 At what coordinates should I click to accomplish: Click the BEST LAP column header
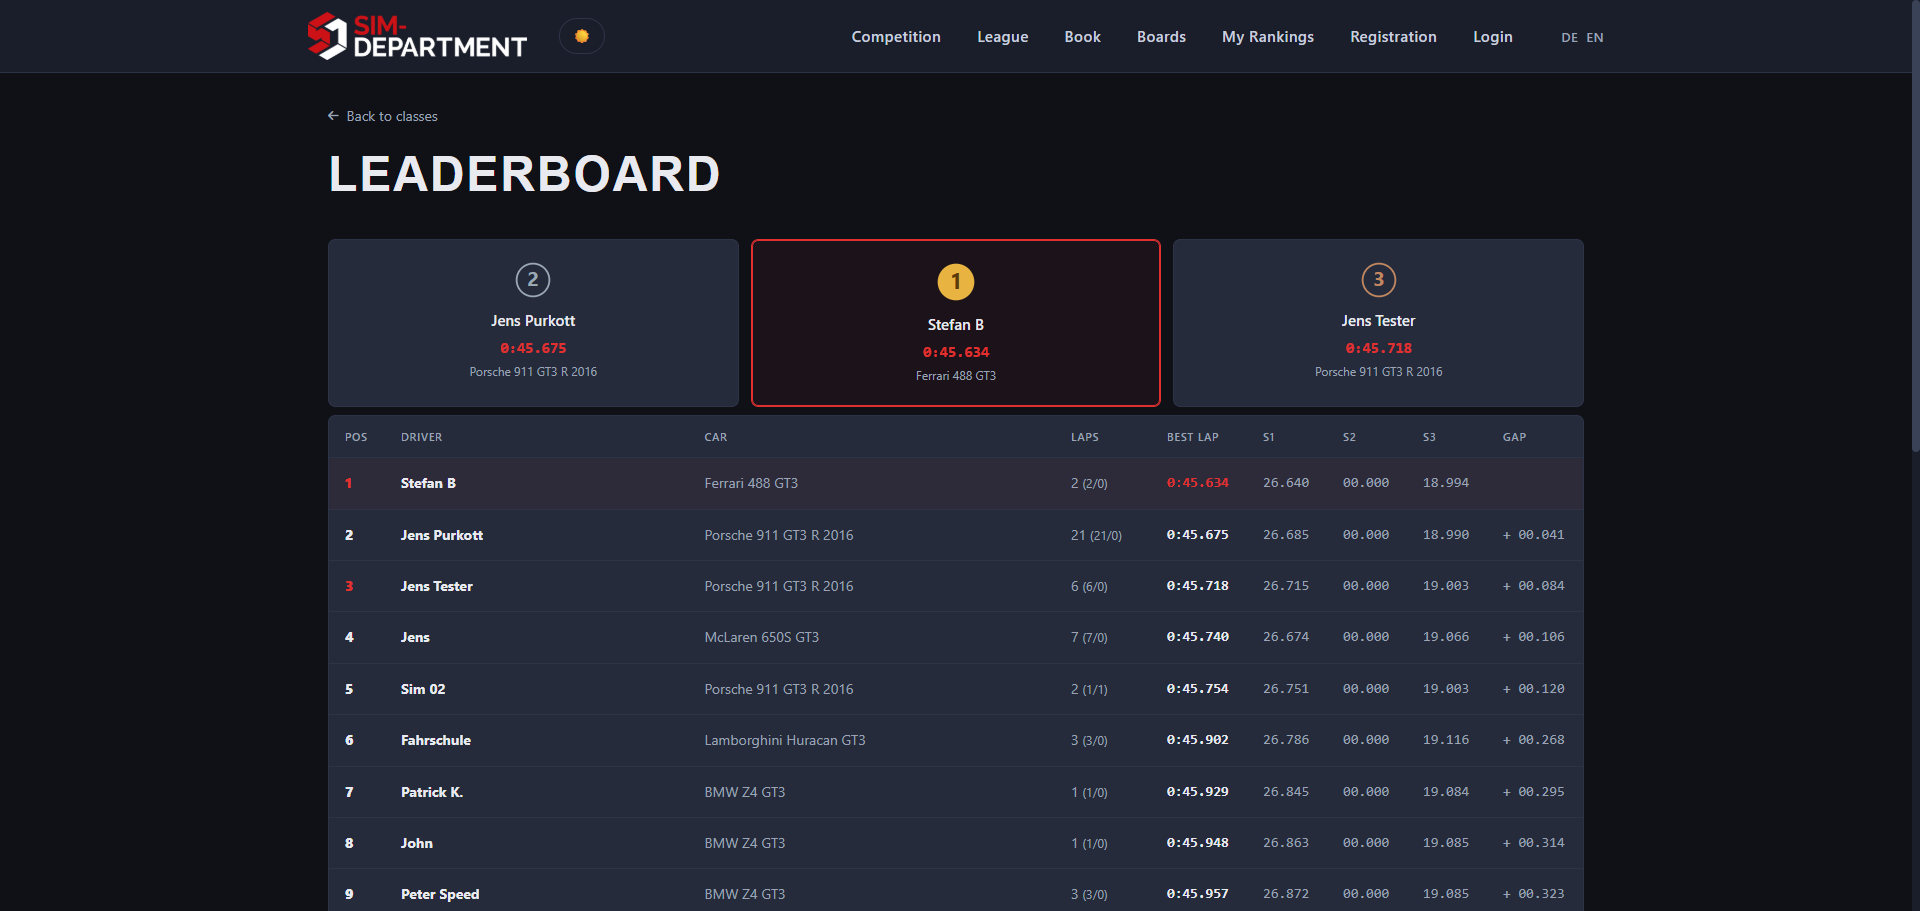point(1192,437)
